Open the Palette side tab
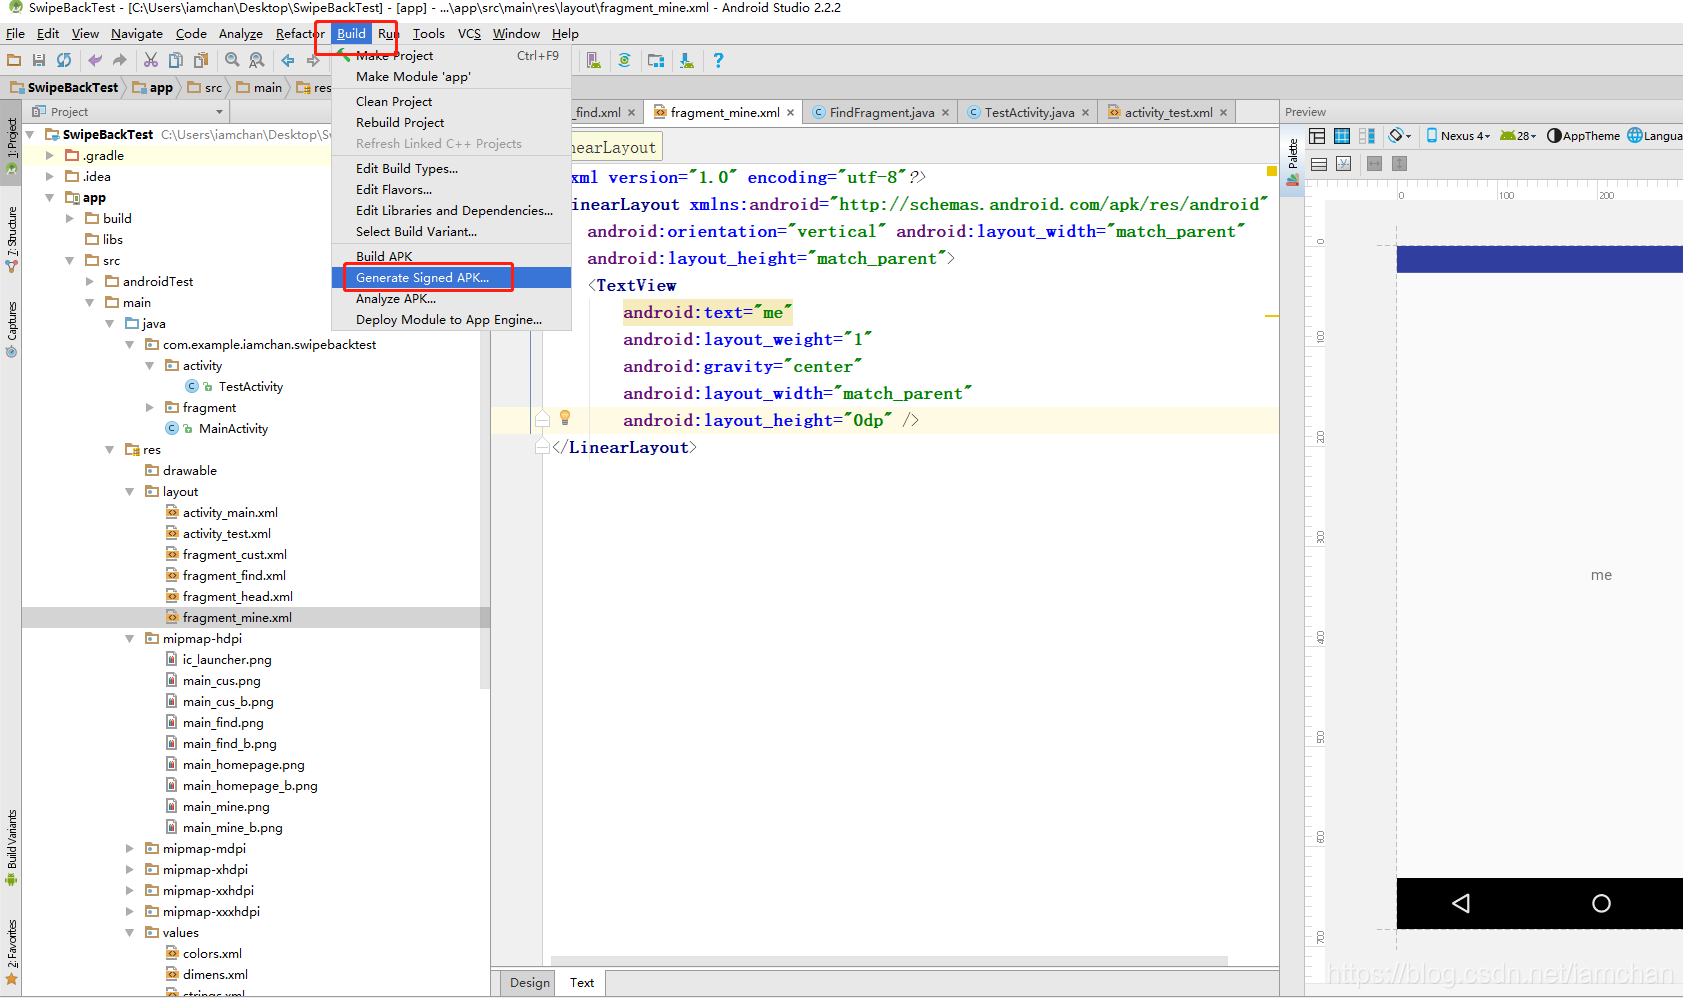 [x=1293, y=163]
